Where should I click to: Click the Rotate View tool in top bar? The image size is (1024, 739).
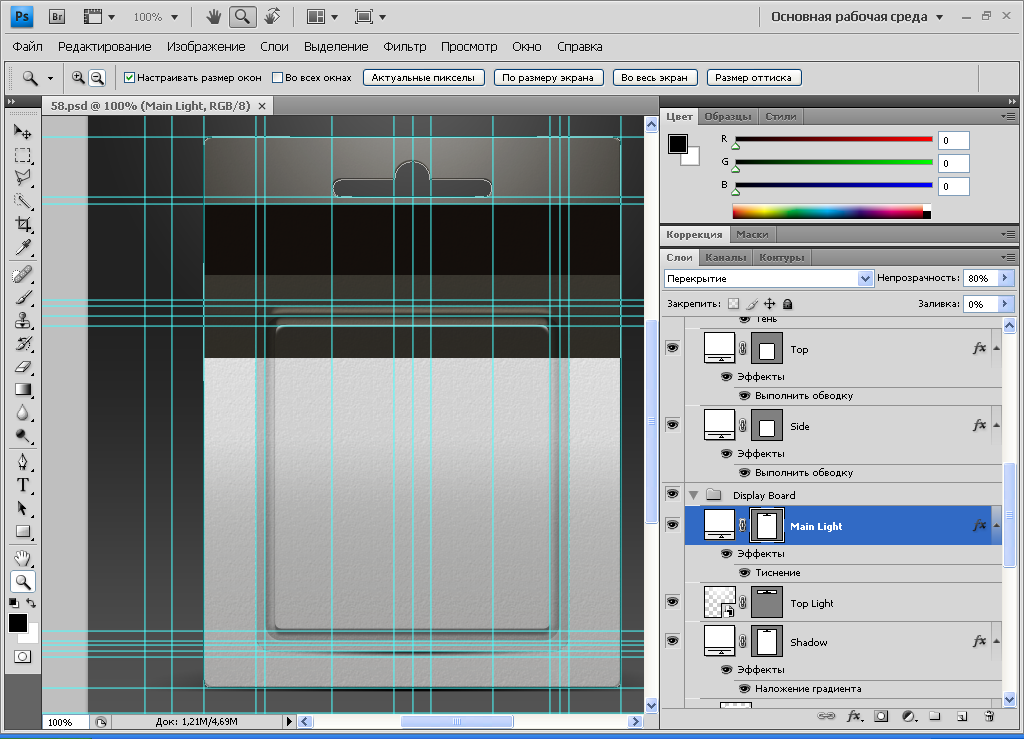[x=272, y=16]
